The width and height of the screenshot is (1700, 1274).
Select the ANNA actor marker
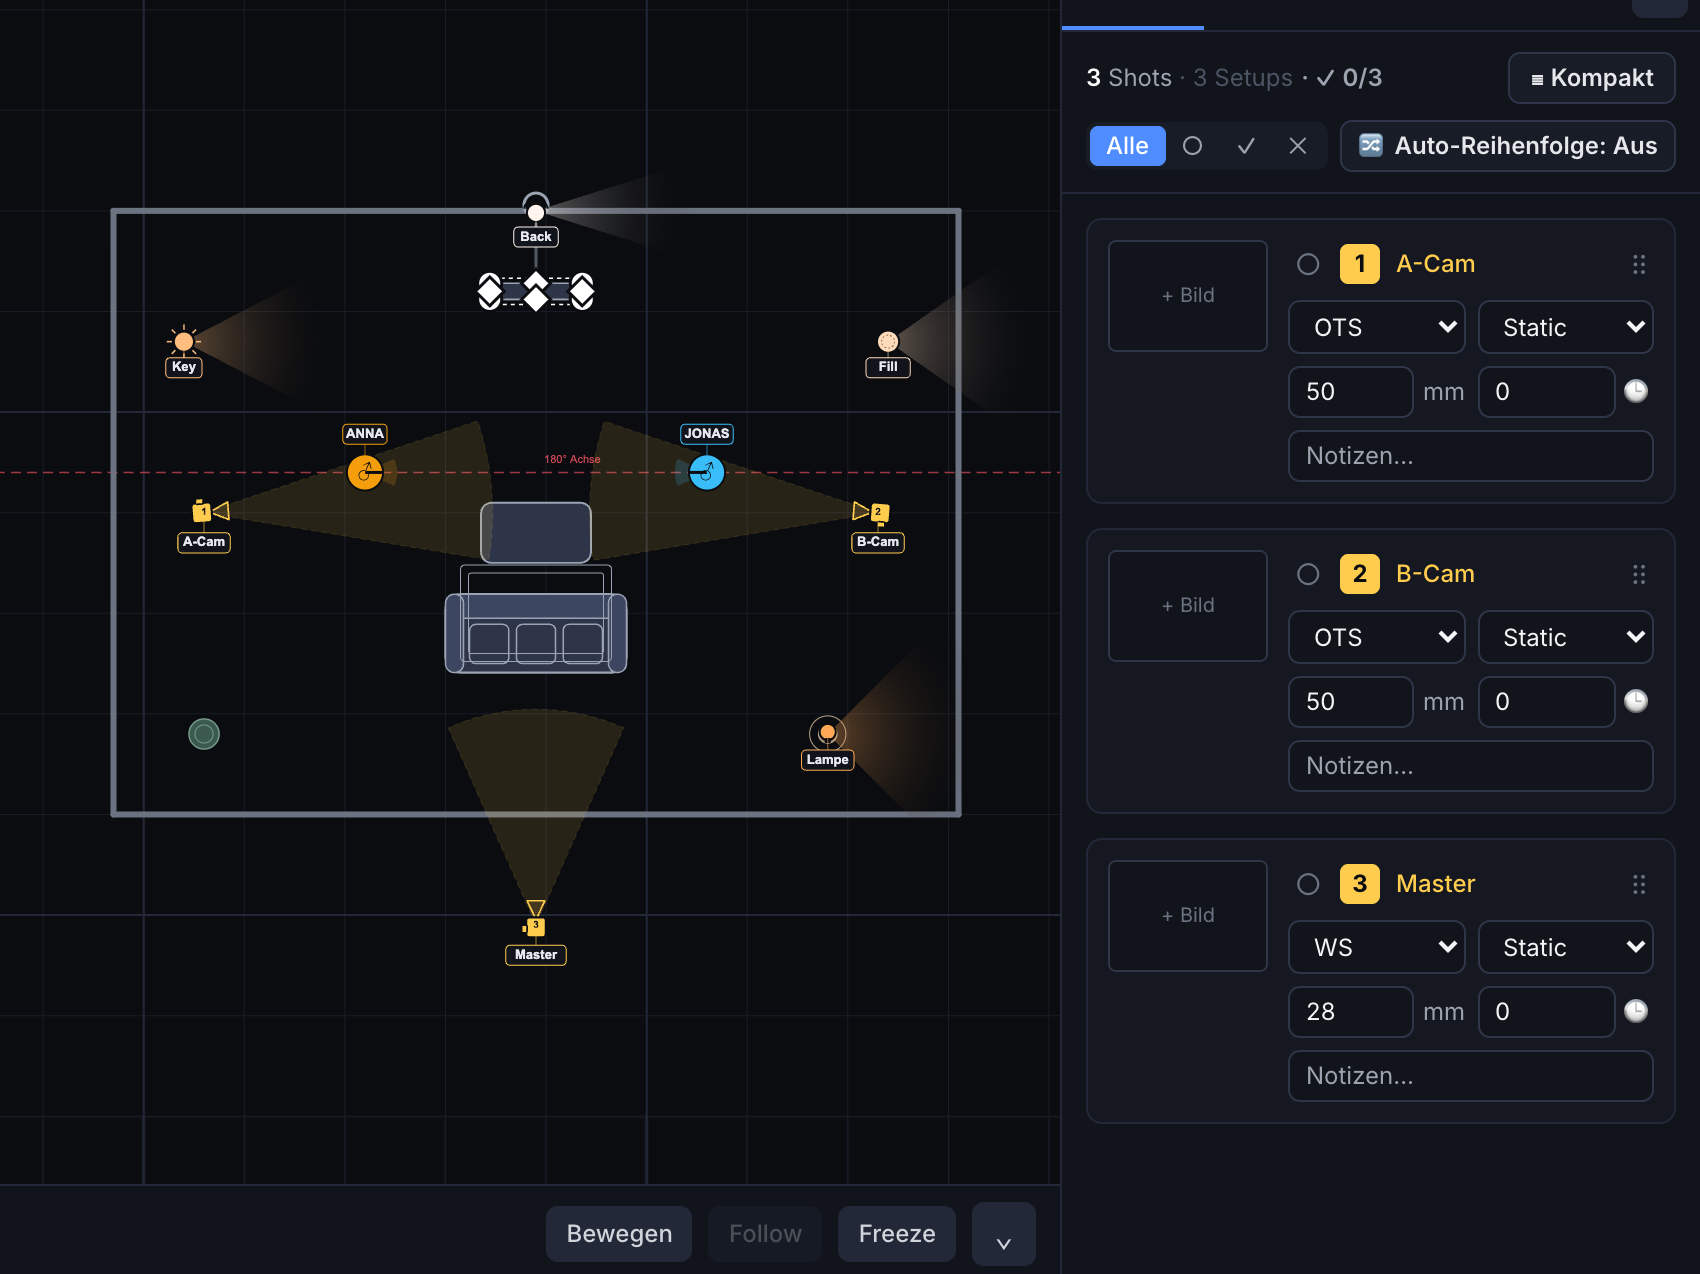pyautogui.click(x=365, y=472)
